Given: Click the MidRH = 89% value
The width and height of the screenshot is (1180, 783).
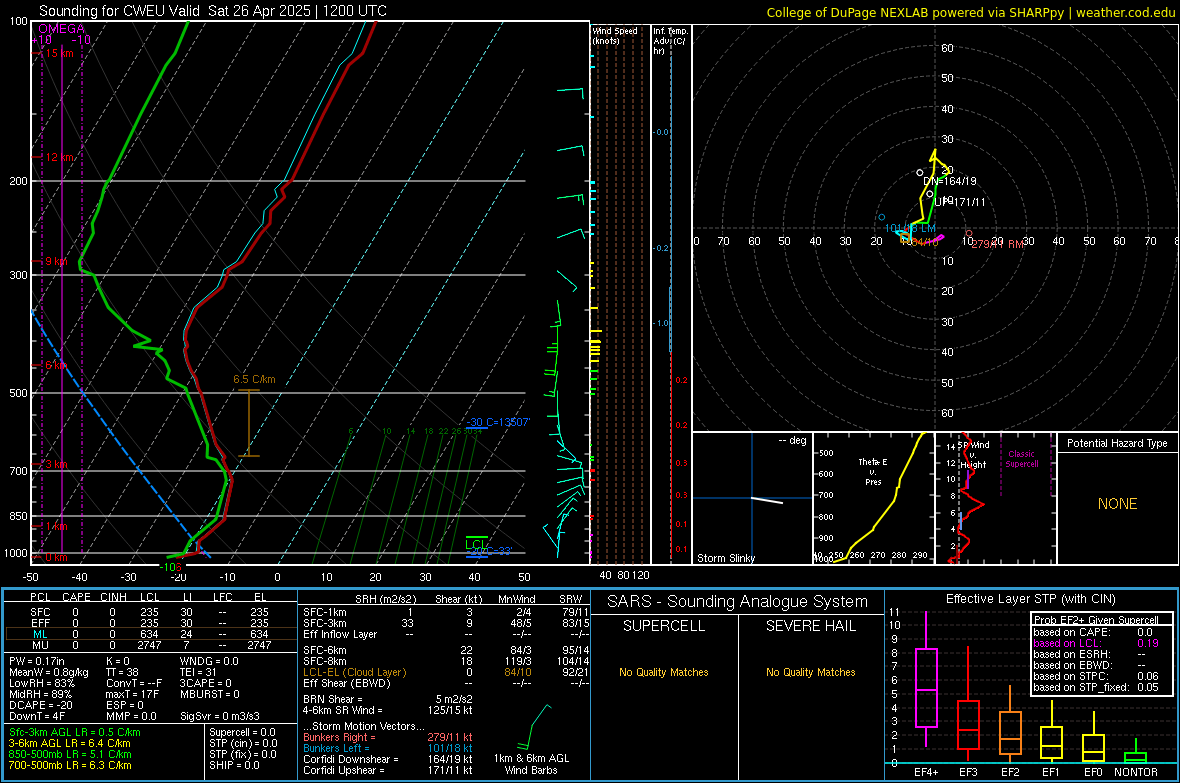Looking at the screenshot, I should 41,694.
